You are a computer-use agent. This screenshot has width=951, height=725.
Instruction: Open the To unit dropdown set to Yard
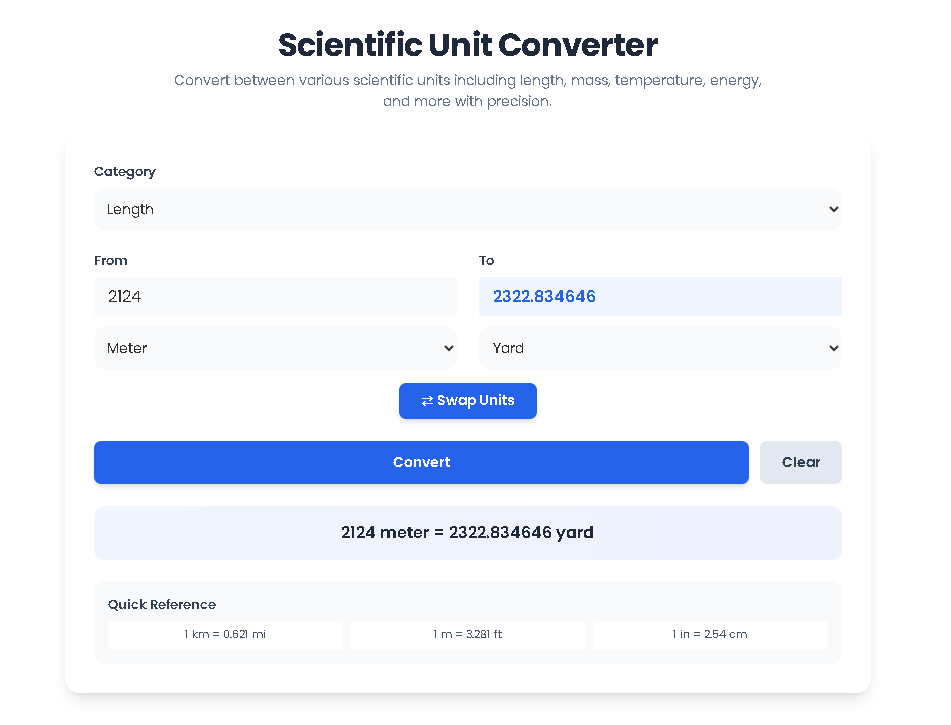[x=660, y=348]
